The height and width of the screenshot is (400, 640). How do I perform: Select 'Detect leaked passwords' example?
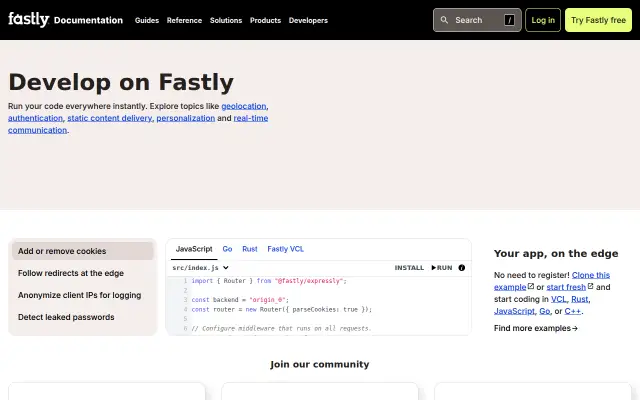pos(82,317)
